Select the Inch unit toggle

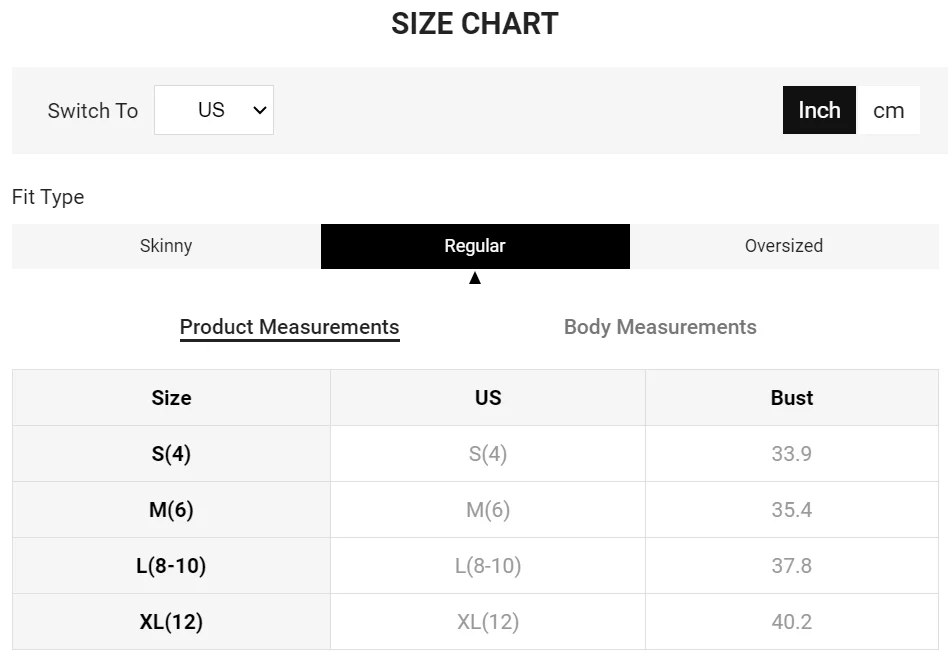(x=819, y=110)
